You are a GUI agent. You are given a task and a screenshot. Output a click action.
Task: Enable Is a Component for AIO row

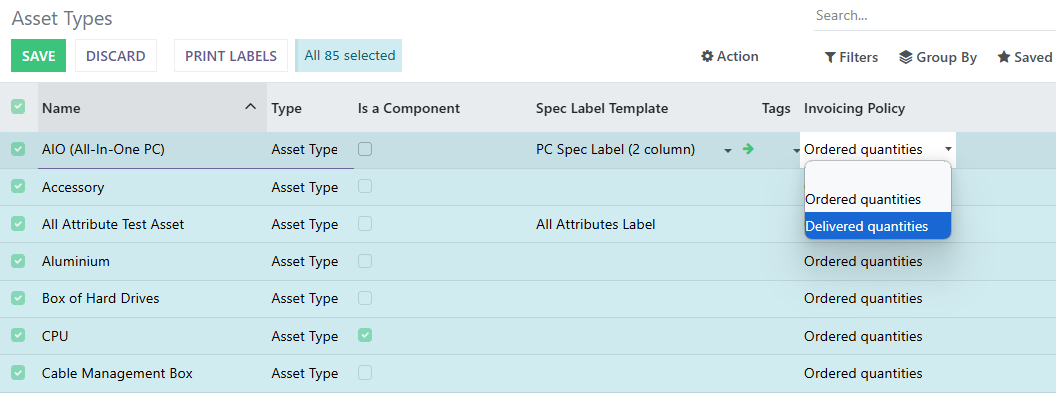tap(365, 149)
